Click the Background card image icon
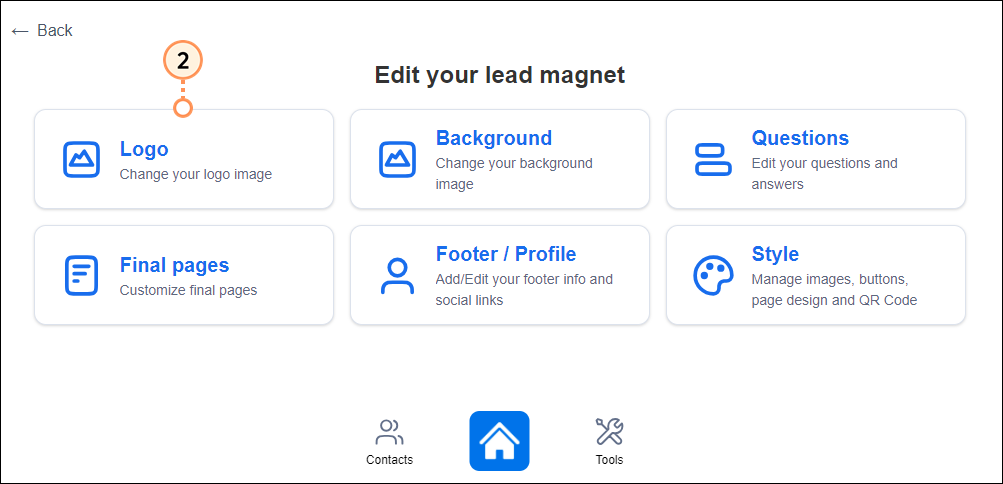 (397, 159)
